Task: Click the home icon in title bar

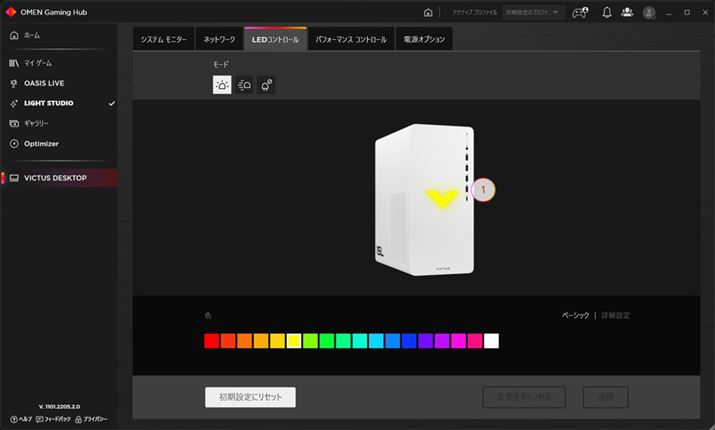Action: 429,13
